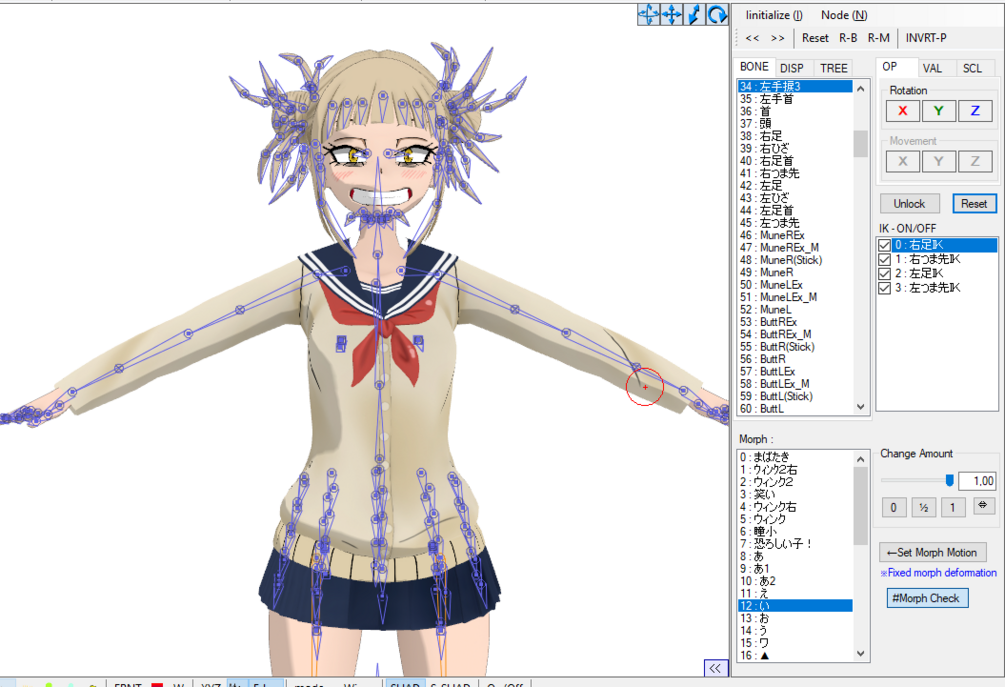
Task: Click the double-arrow button beside 1
Action: click(x=983, y=506)
